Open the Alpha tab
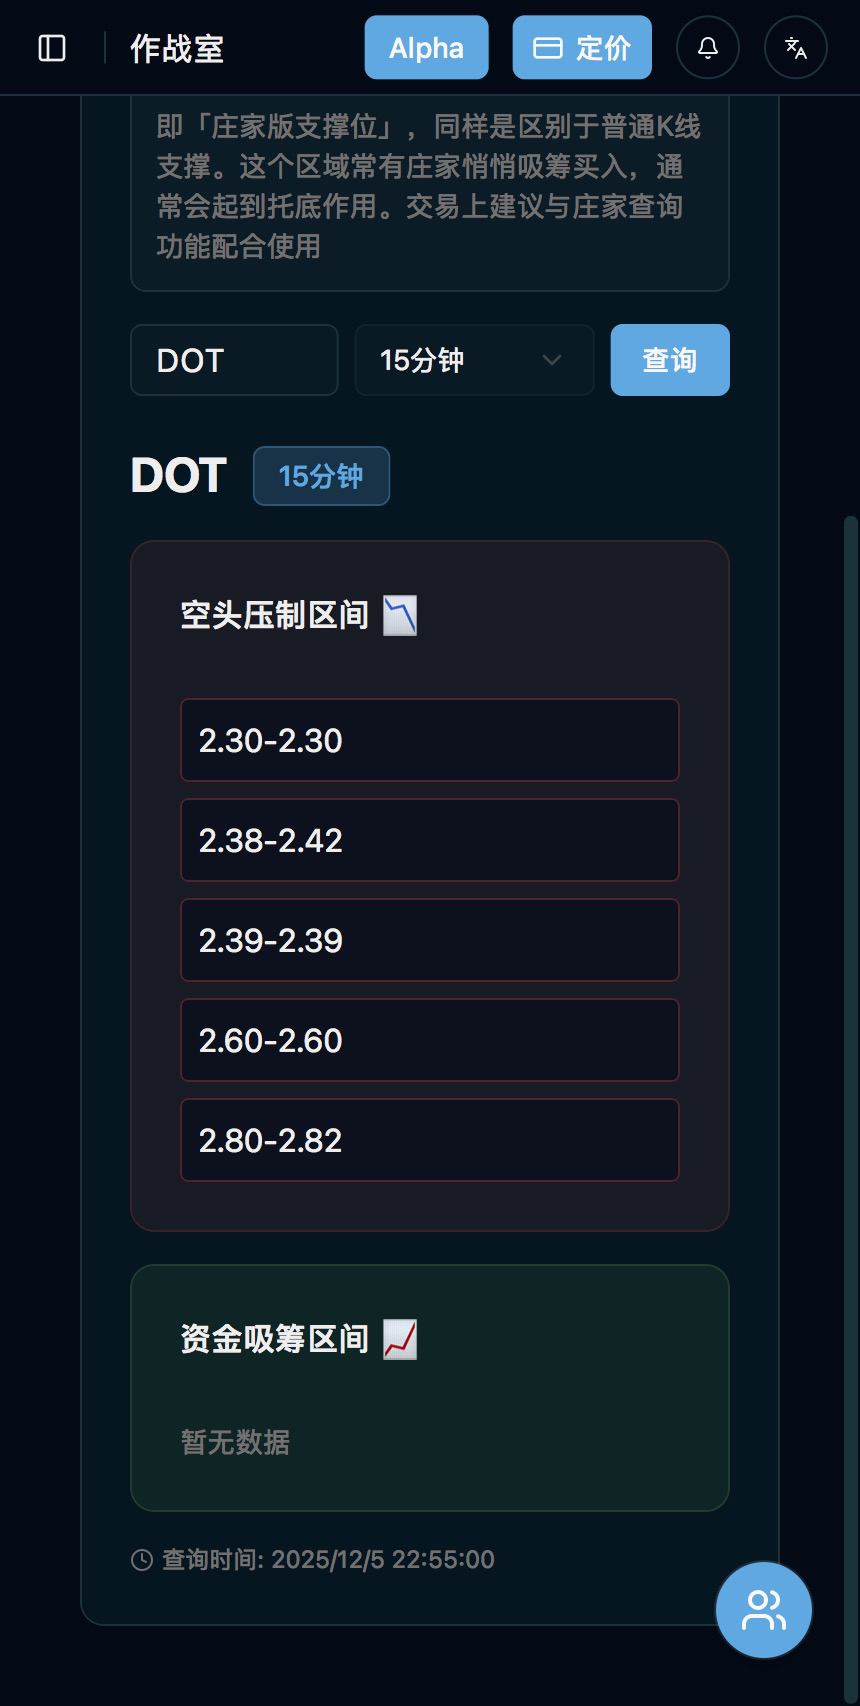860x1706 pixels. pos(426,48)
